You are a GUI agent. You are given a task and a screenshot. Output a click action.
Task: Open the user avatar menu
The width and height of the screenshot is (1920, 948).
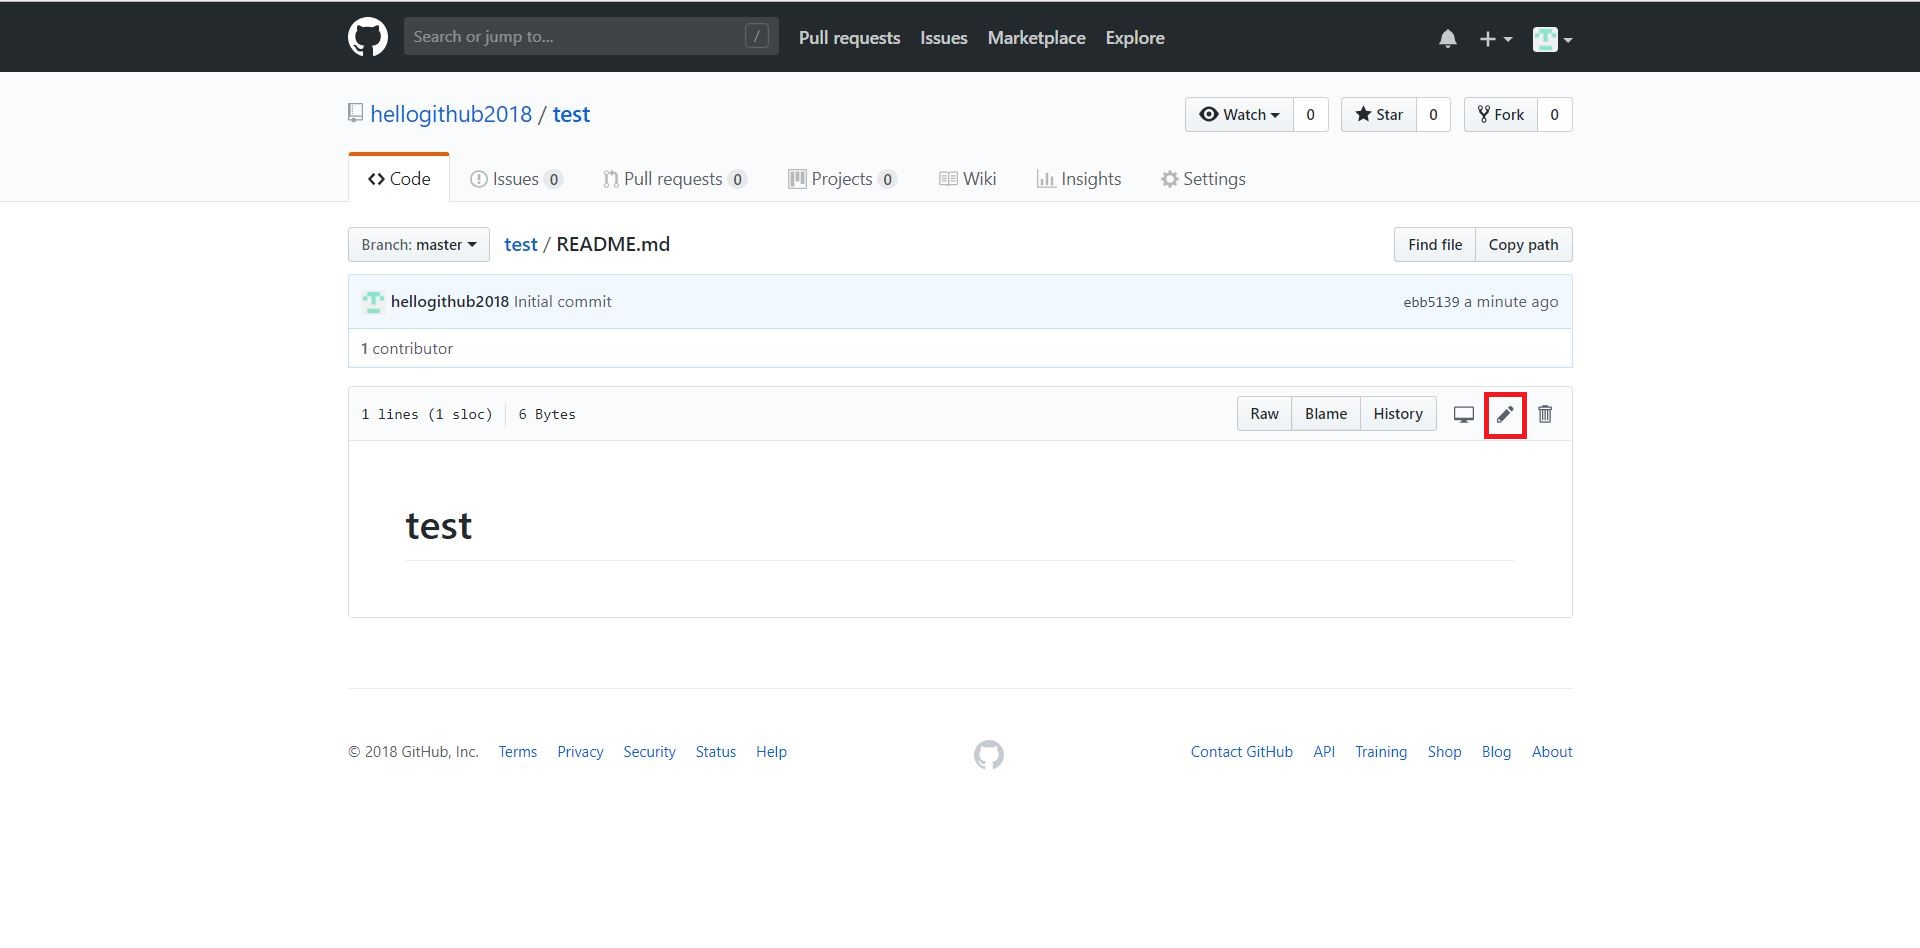click(x=1553, y=39)
